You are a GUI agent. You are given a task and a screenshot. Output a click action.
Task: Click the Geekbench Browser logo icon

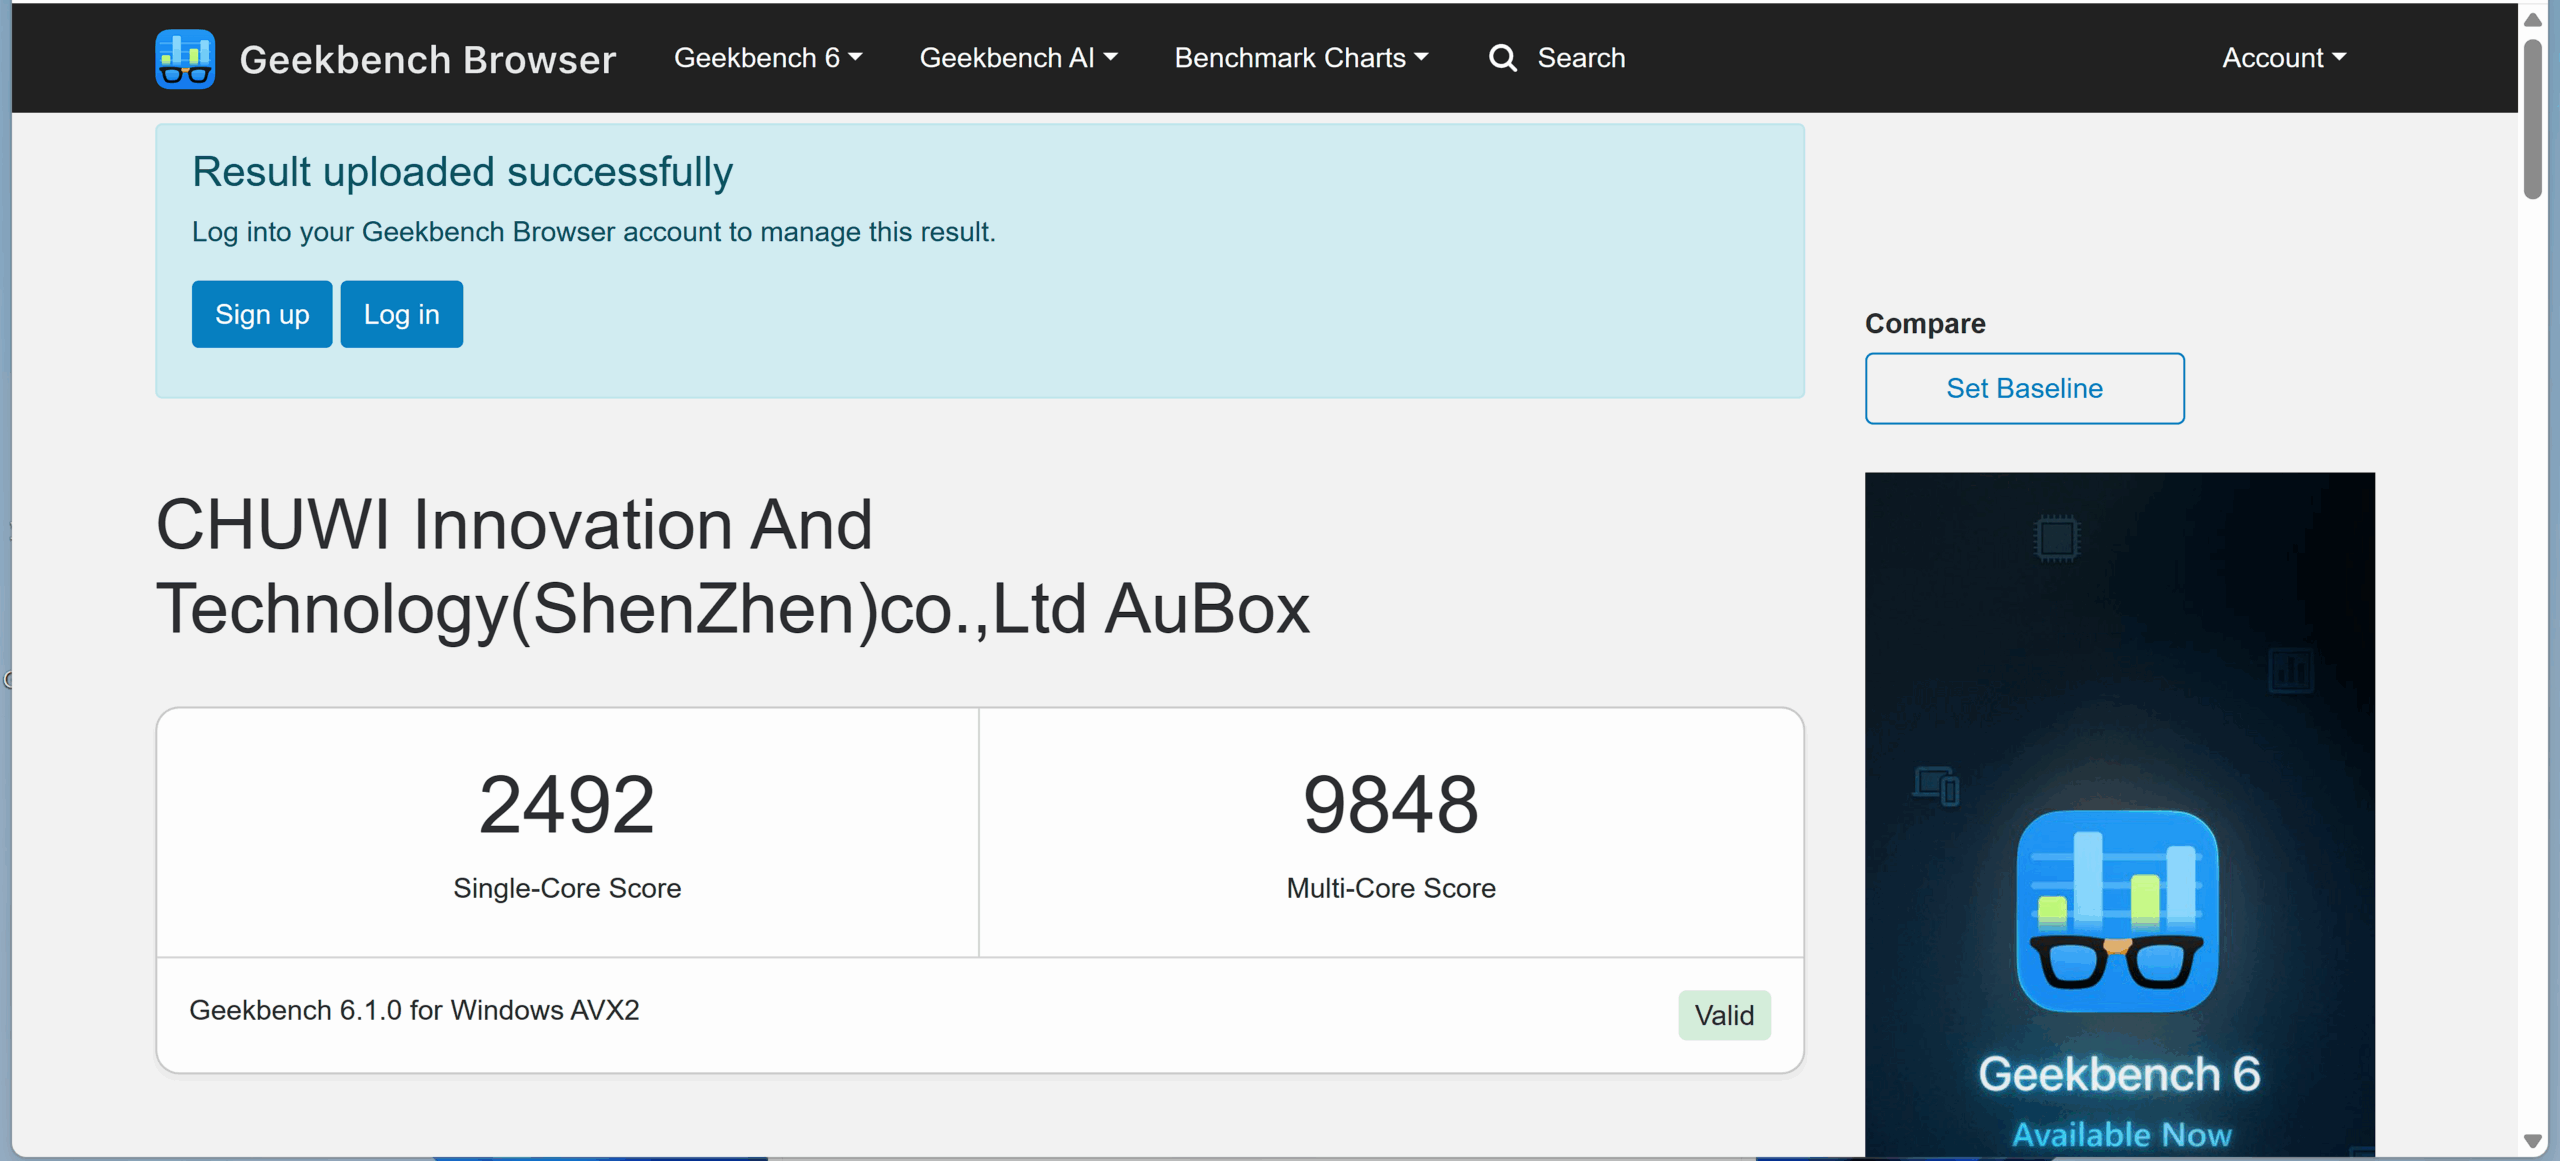click(185, 59)
